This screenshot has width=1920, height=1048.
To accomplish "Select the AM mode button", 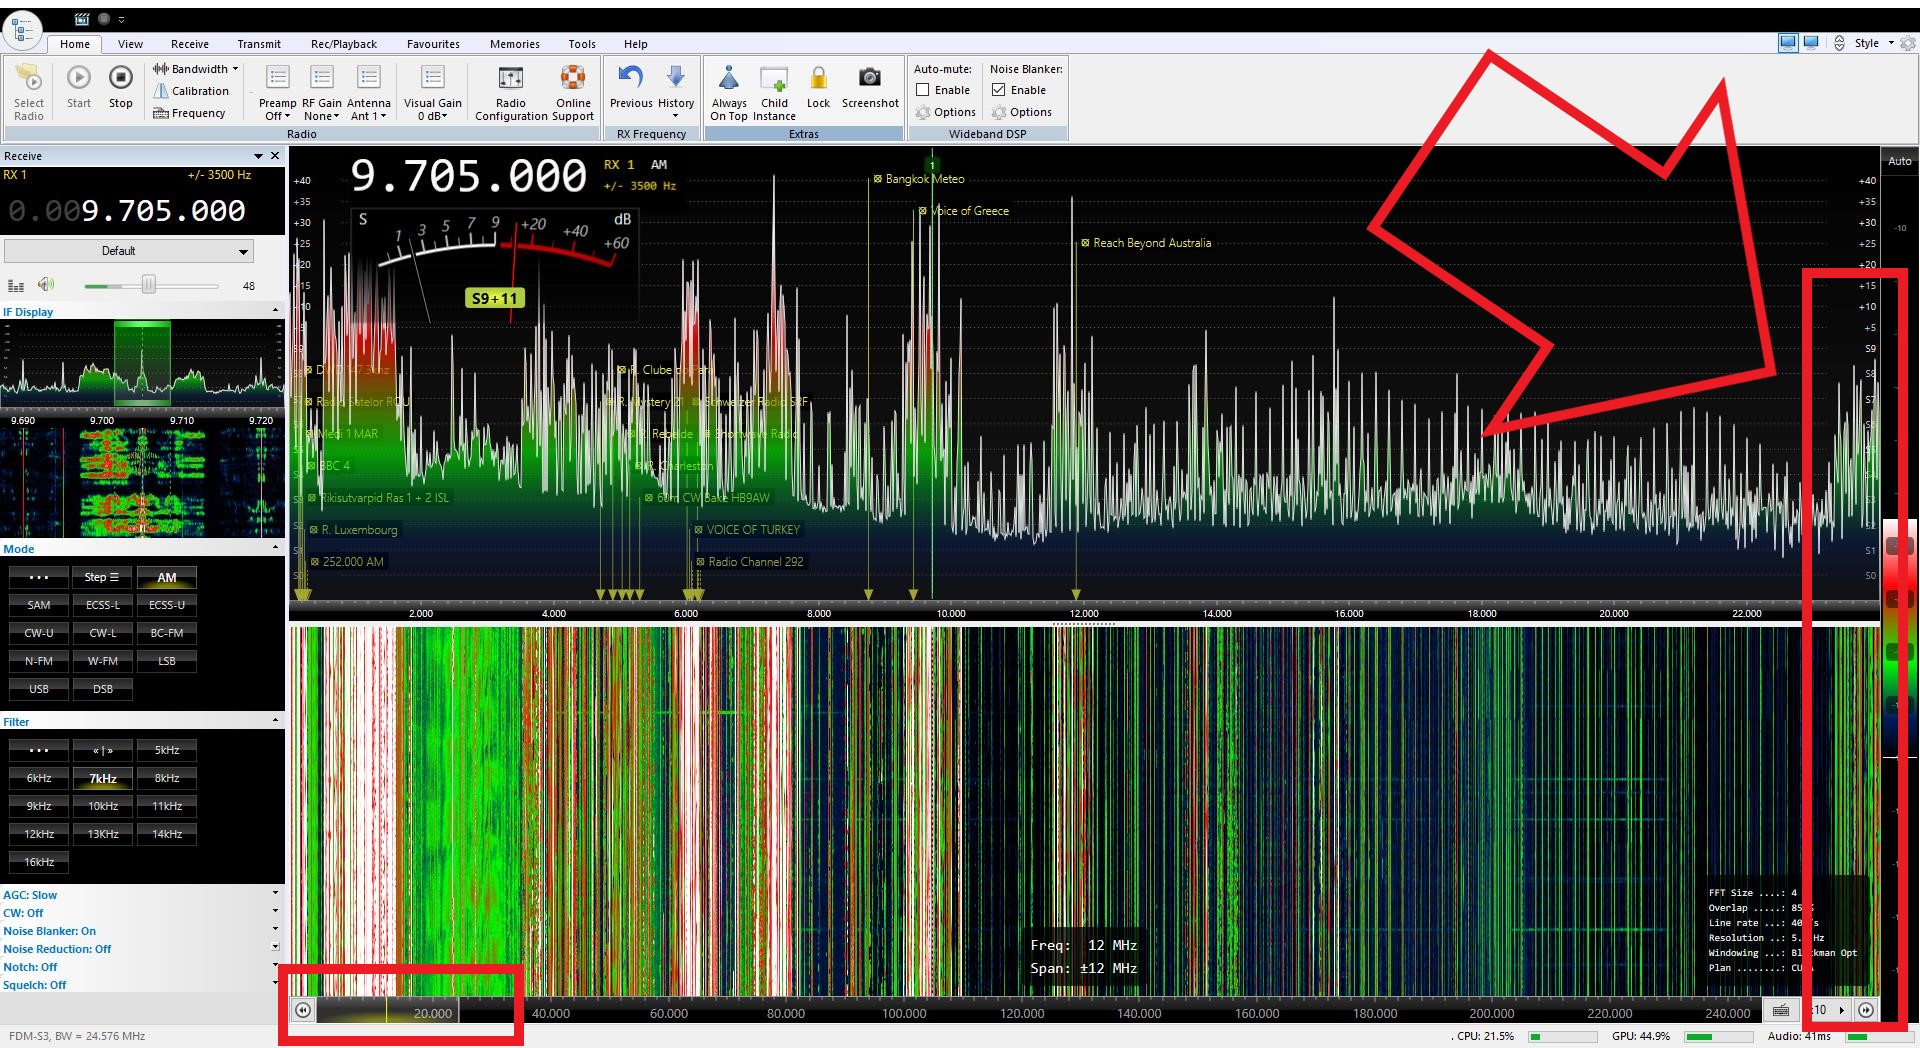I will pos(166,577).
